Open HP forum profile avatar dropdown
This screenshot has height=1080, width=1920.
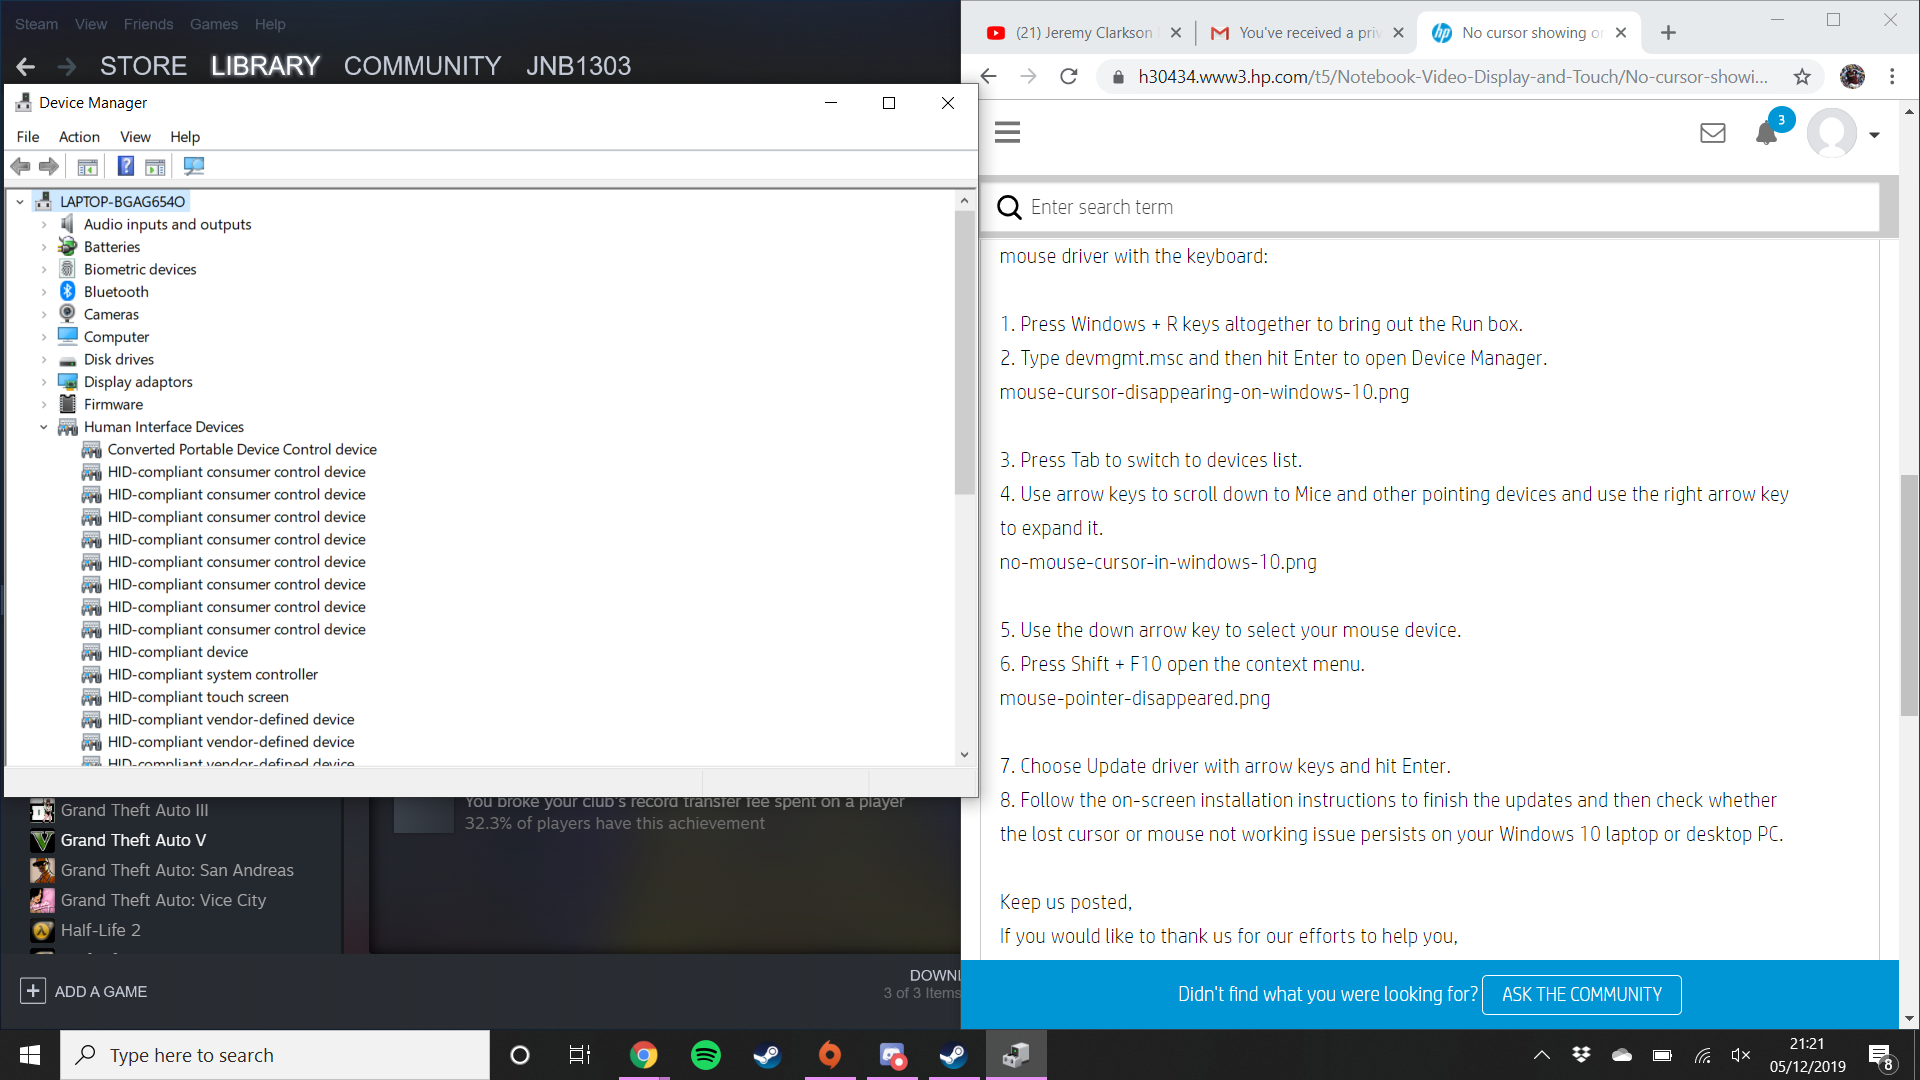pos(1874,134)
